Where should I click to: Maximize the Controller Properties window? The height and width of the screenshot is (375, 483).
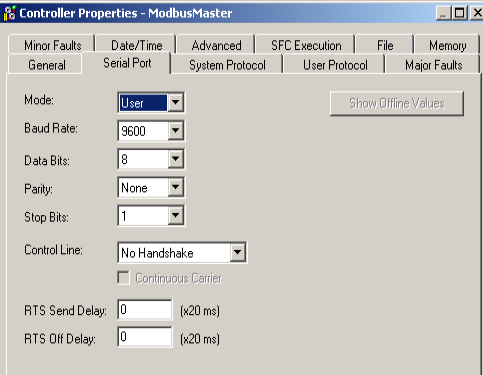460,13
